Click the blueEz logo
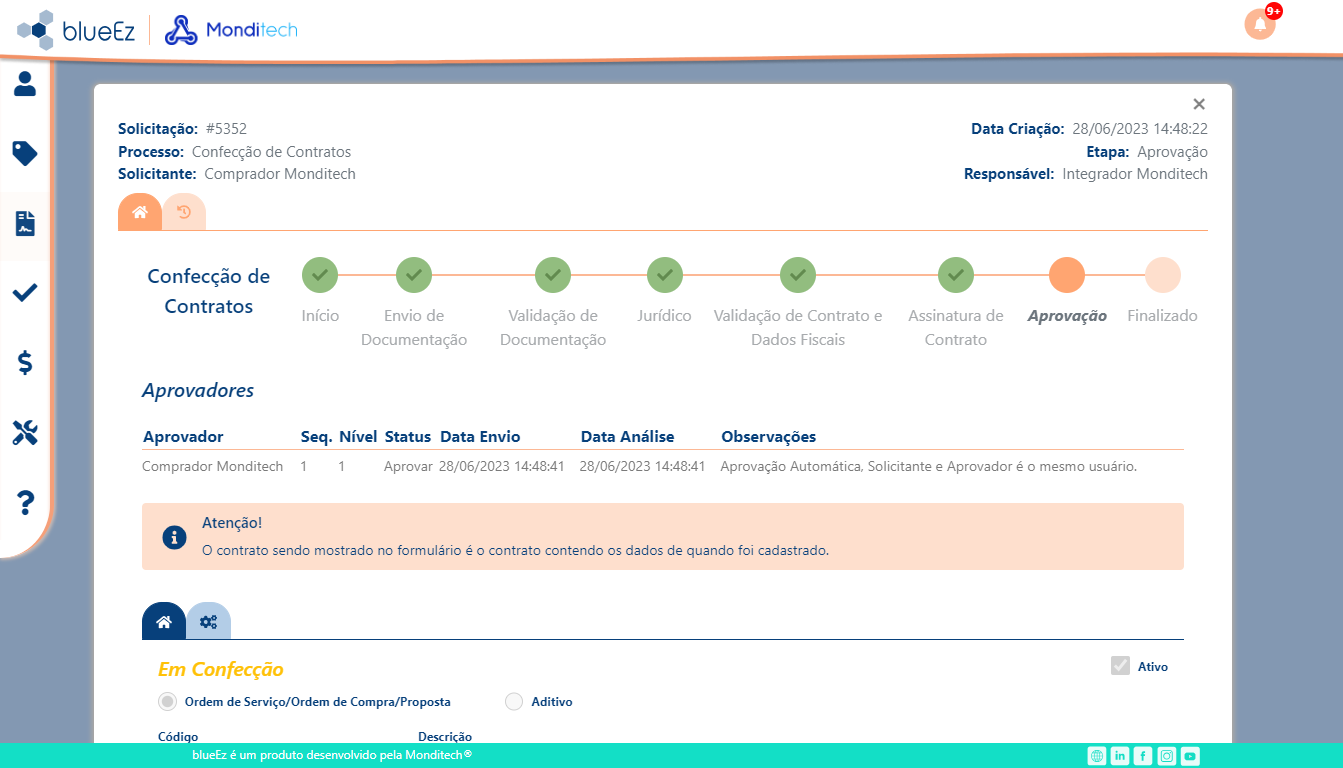 click(x=78, y=29)
